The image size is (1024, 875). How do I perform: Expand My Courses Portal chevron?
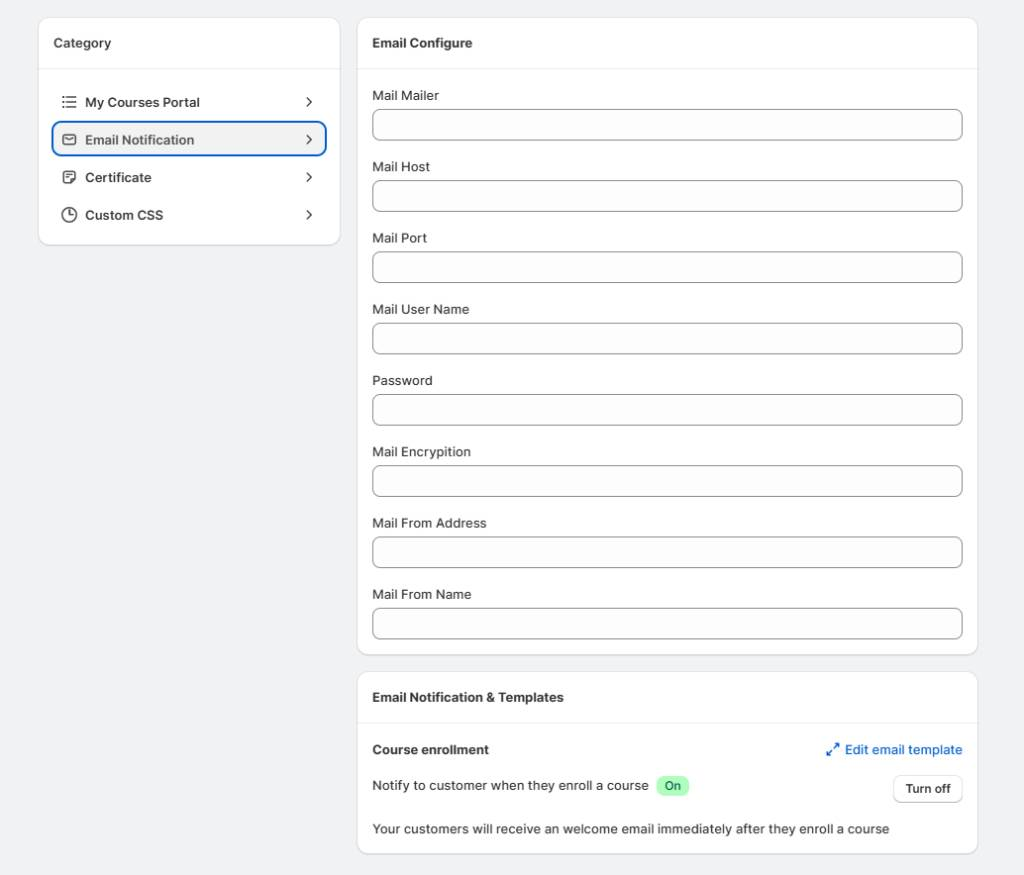pyautogui.click(x=309, y=102)
